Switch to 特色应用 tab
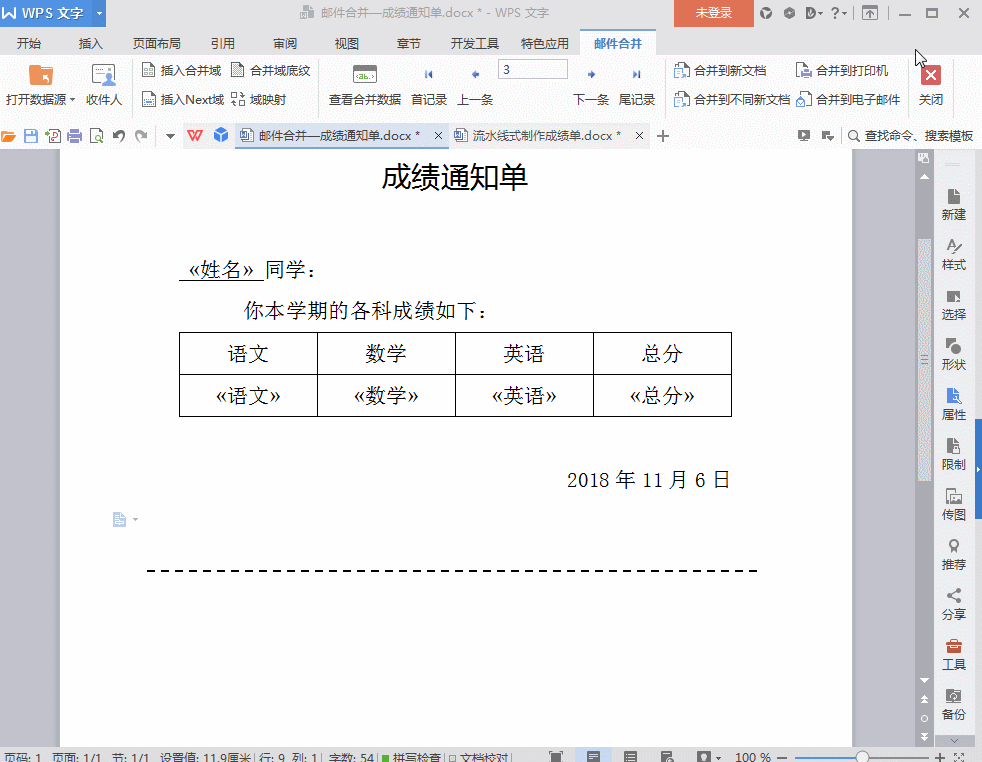Screen dimensions: 982x762 [545, 43]
